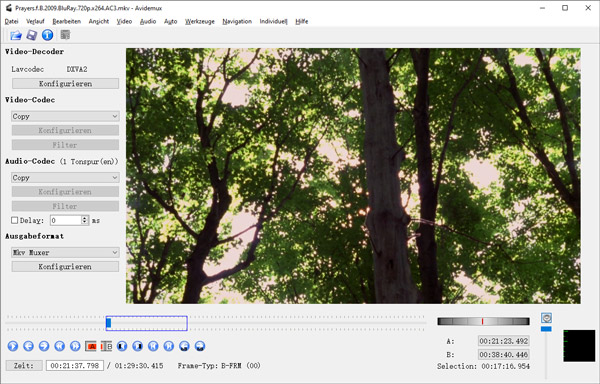Image resolution: width=600 pixels, height=384 pixels.
Task: Open the Hilfe menu
Action: 302,21
